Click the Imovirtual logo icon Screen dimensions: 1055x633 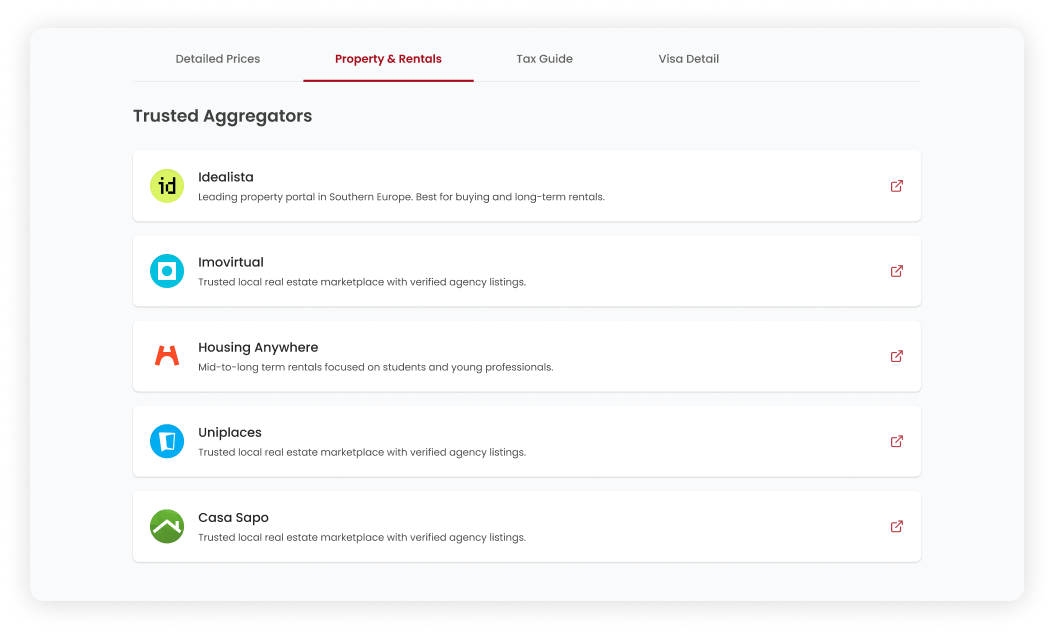(x=167, y=270)
